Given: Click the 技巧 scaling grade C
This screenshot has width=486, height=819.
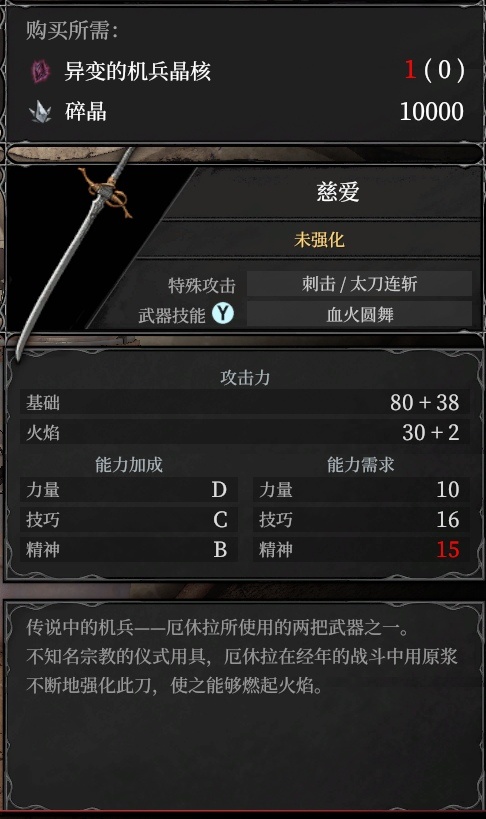Looking at the screenshot, I should 220,520.
